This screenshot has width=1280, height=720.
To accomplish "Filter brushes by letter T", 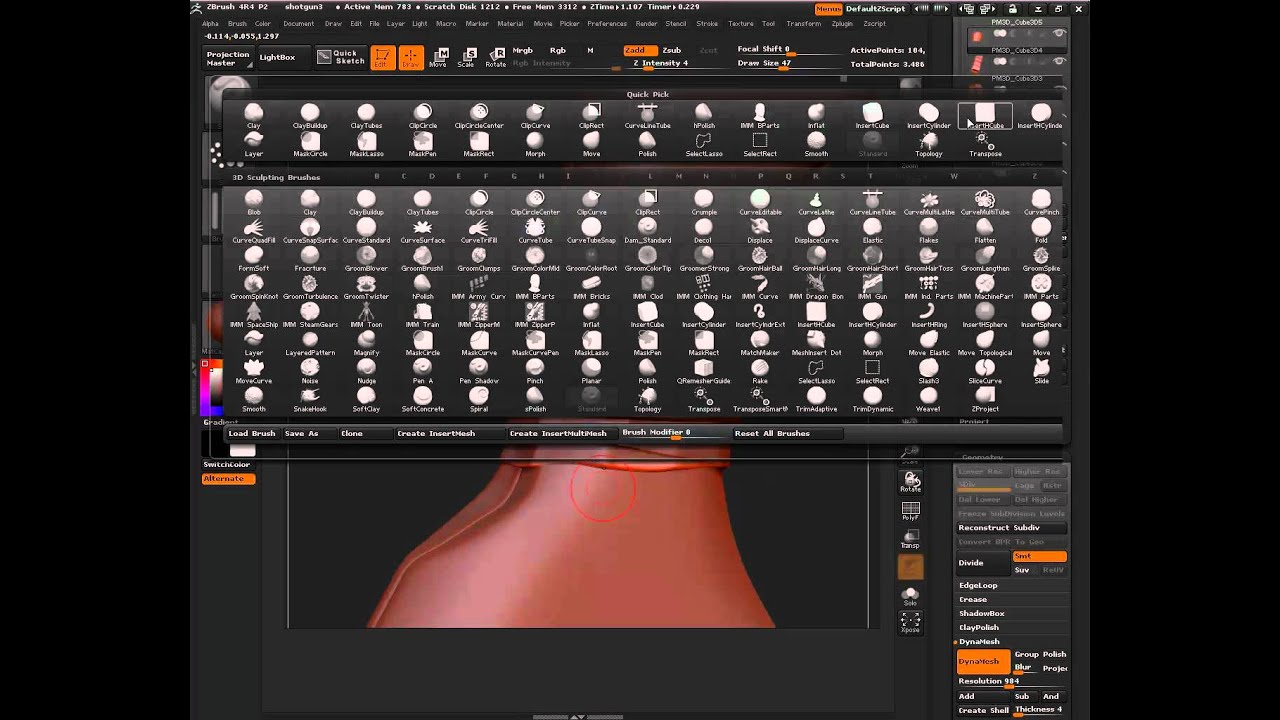I will click(870, 177).
